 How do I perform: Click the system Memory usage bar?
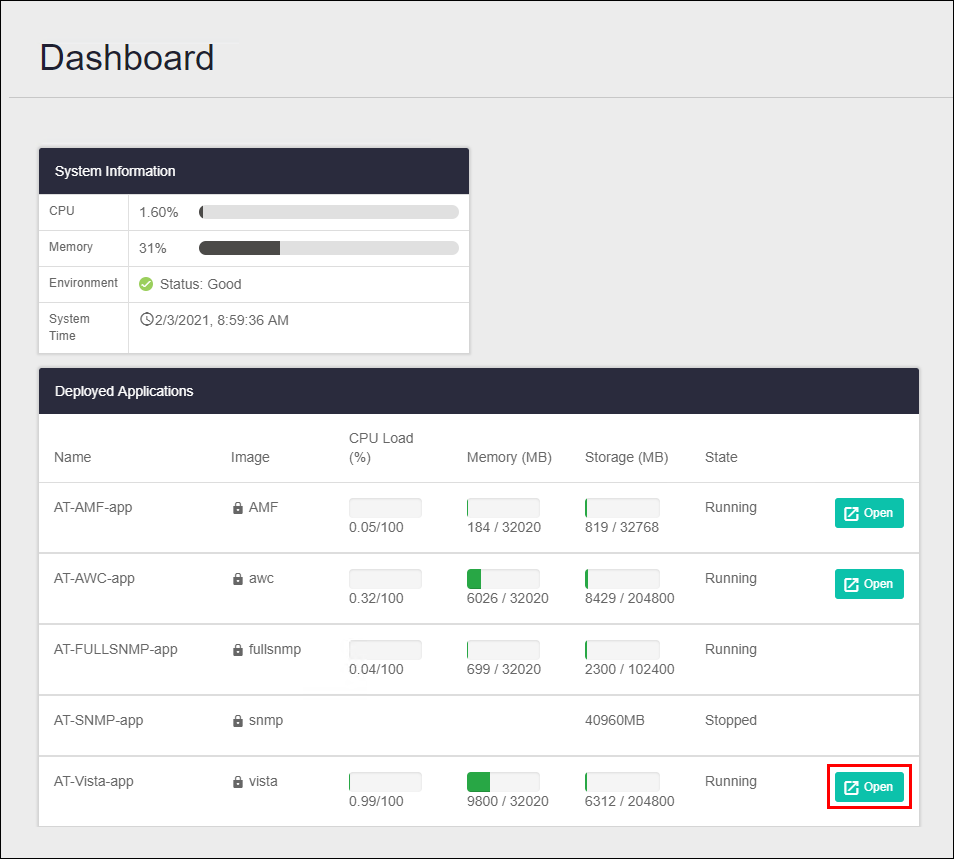[x=329, y=248]
